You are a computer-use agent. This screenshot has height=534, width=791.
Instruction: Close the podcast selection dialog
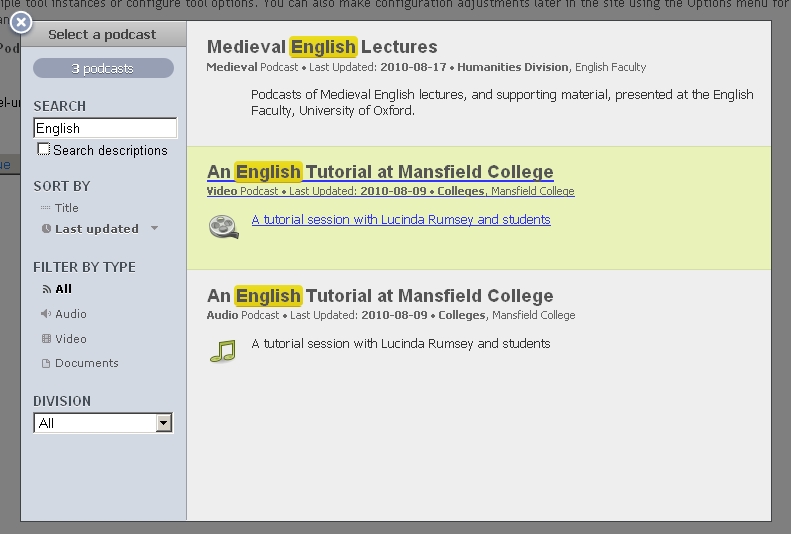pos(21,21)
